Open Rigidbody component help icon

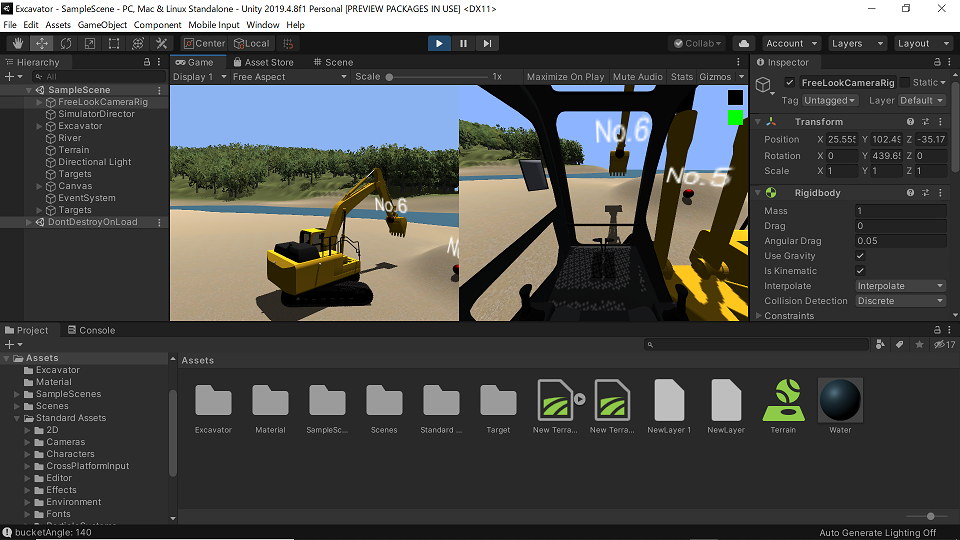pos(910,193)
